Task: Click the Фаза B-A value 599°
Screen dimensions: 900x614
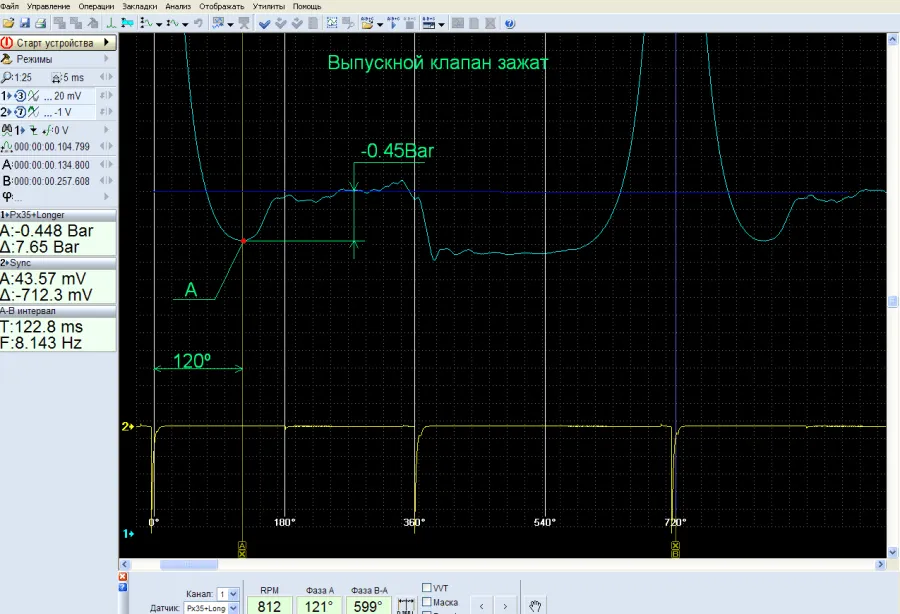Action: point(368,606)
